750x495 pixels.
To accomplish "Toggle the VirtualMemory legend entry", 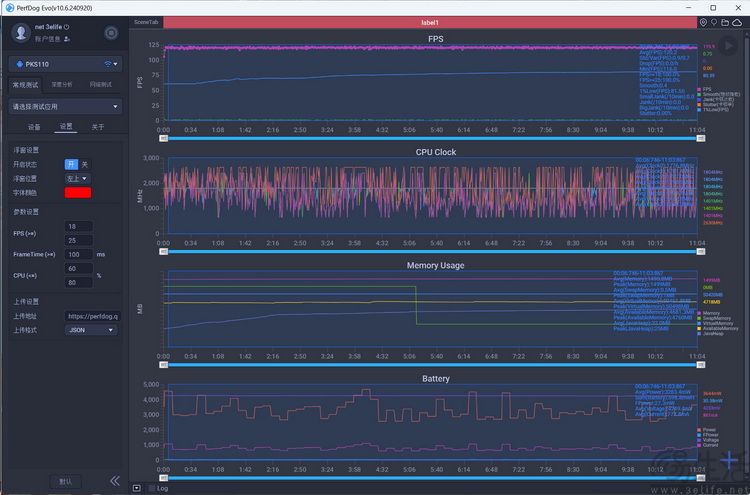I will pos(716,323).
